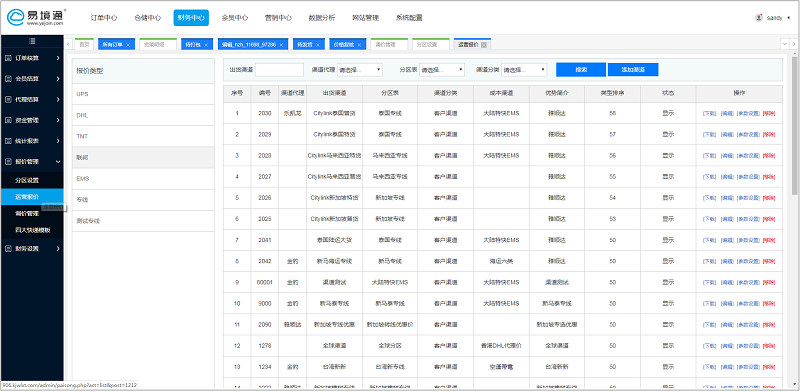800x392 pixels.
Task: Click Citylink channel cell in row 1
Action: click(335, 113)
